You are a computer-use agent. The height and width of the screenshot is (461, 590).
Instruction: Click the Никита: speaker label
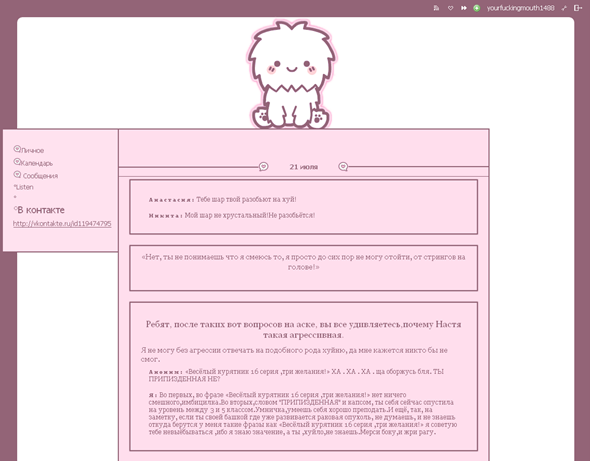click(x=166, y=216)
